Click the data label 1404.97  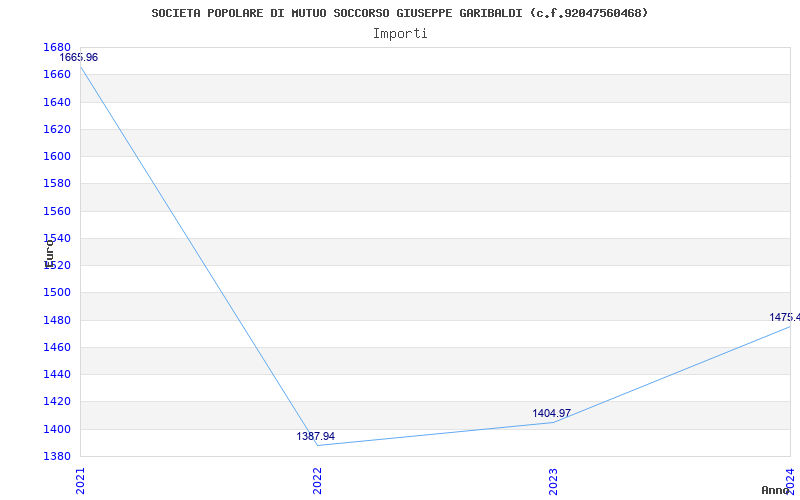tap(552, 413)
